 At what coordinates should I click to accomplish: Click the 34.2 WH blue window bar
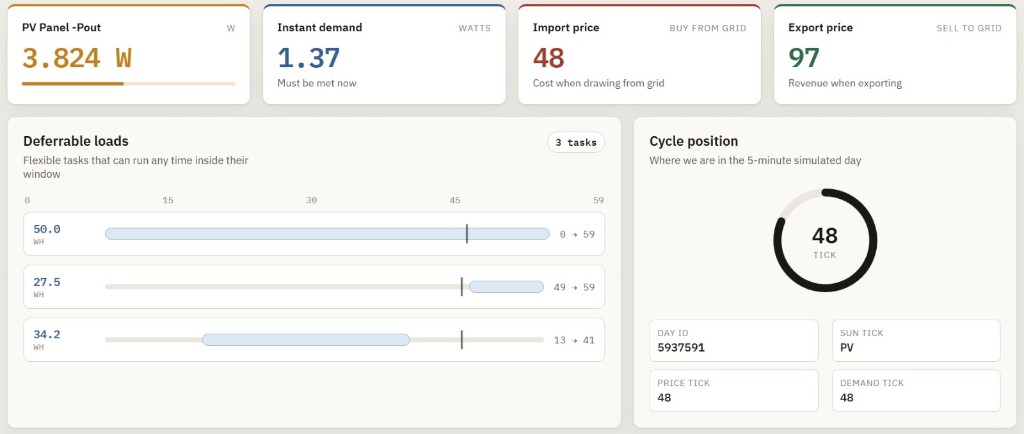click(306, 339)
